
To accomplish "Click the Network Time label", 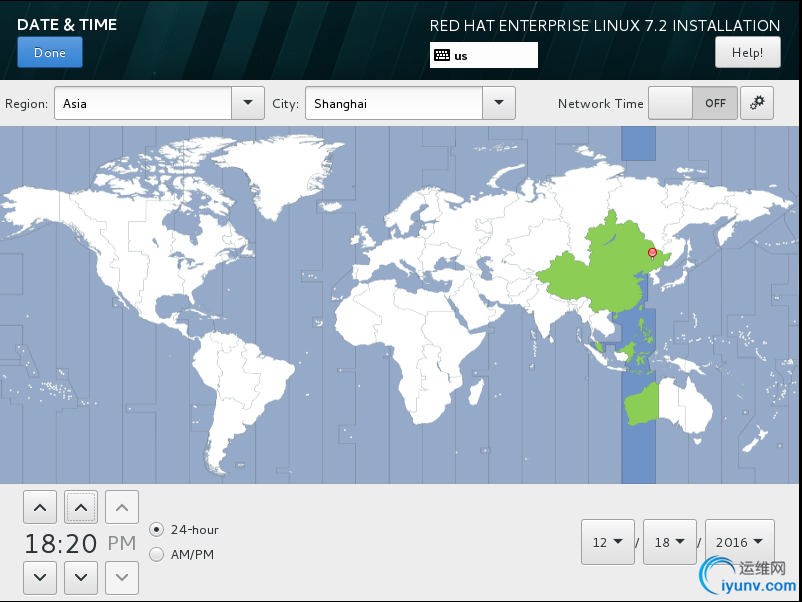I will pyautogui.click(x=600, y=104).
